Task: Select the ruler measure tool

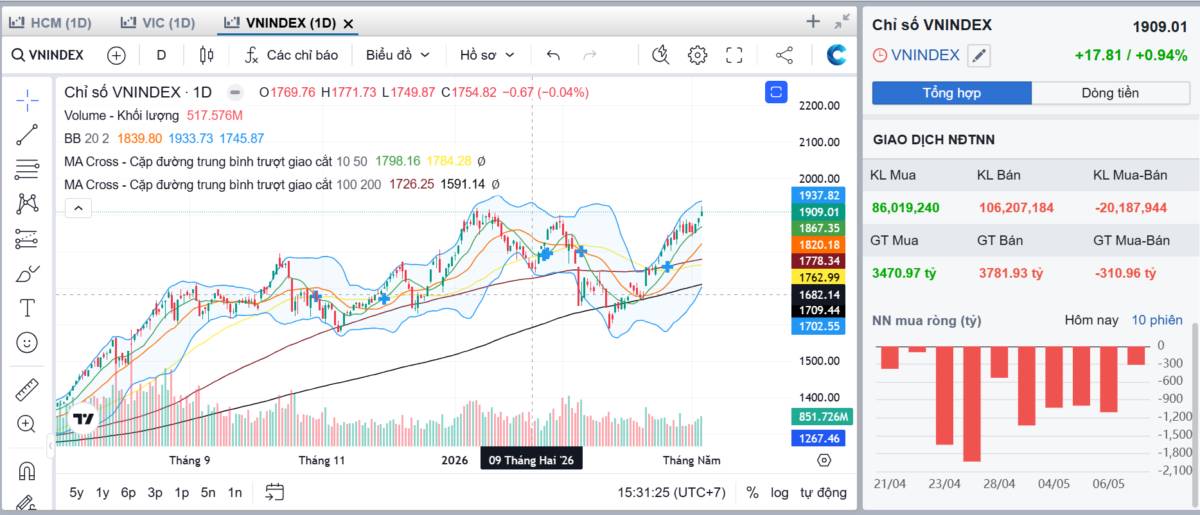Action: coord(27,389)
